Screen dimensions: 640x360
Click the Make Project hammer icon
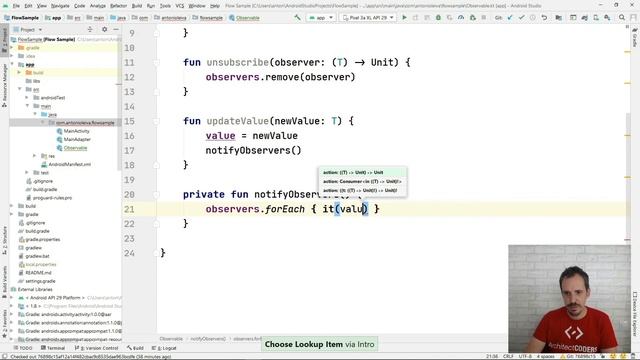297,18
